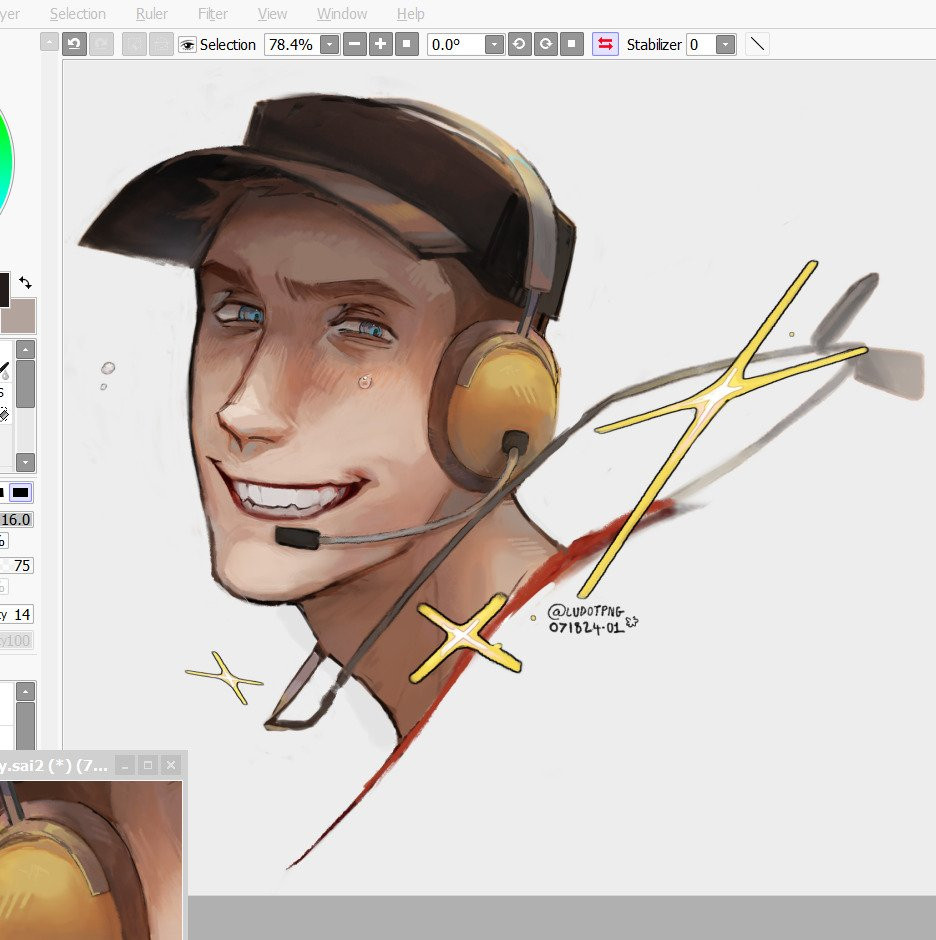This screenshot has height=940, width=936.
Task: Click the slider value showing 75
Action: (x=16, y=565)
